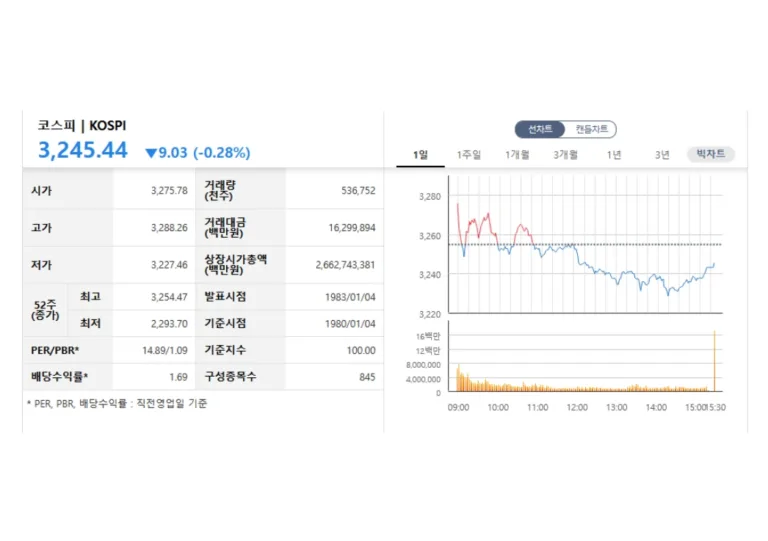Select the 3년 period tab
The height and width of the screenshot is (541, 768).
(662, 155)
